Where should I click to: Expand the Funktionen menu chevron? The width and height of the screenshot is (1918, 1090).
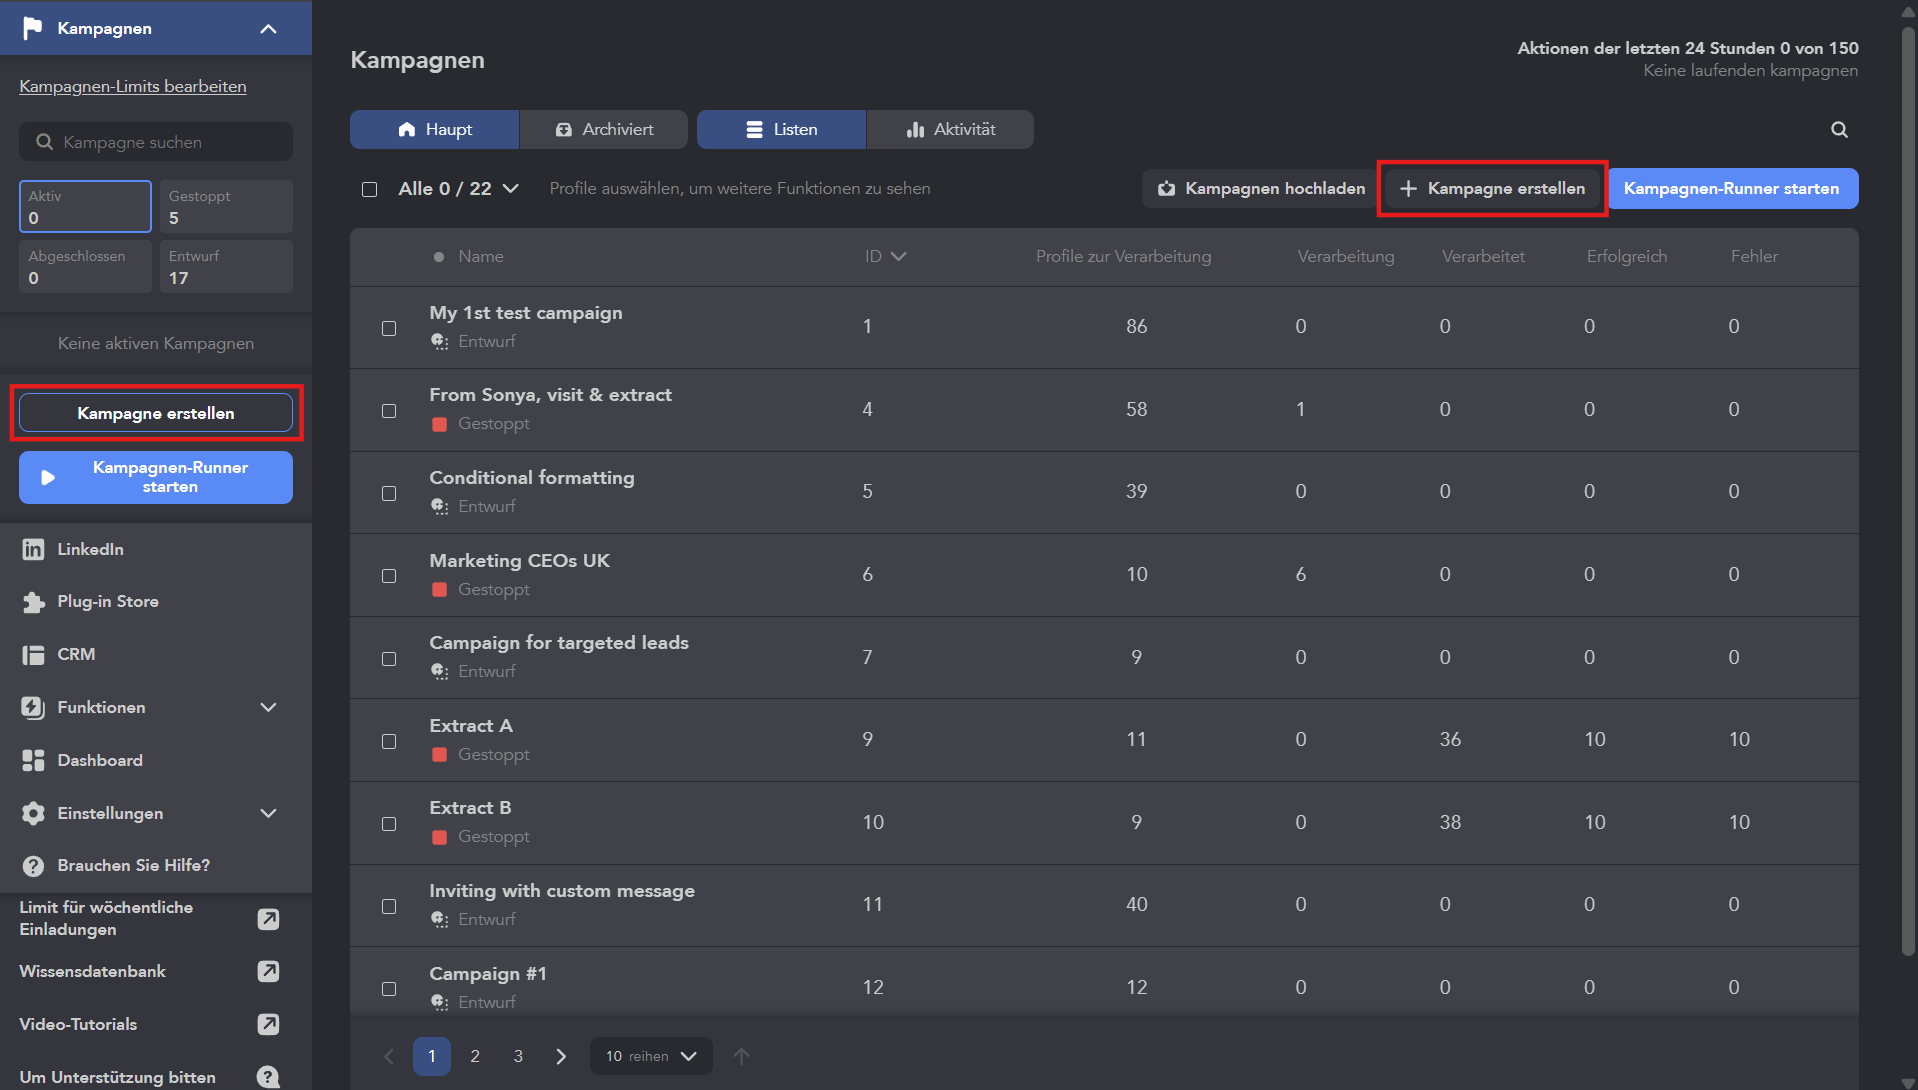[x=268, y=708]
